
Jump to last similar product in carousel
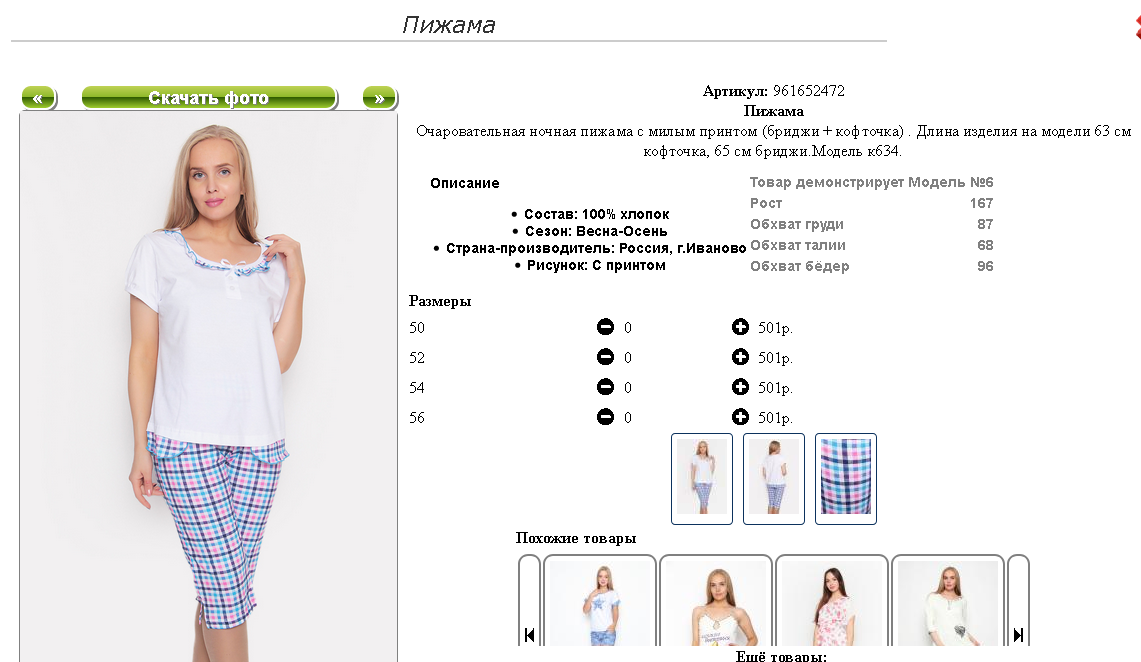click(1018, 635)
